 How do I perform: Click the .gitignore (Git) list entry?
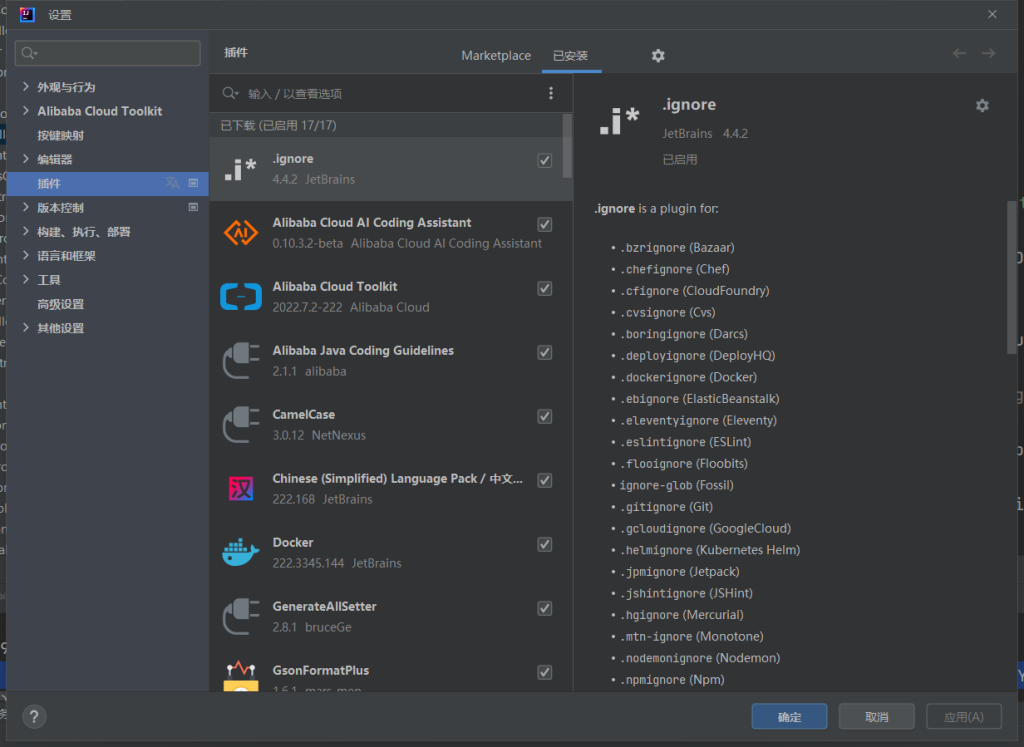(666, 507)
